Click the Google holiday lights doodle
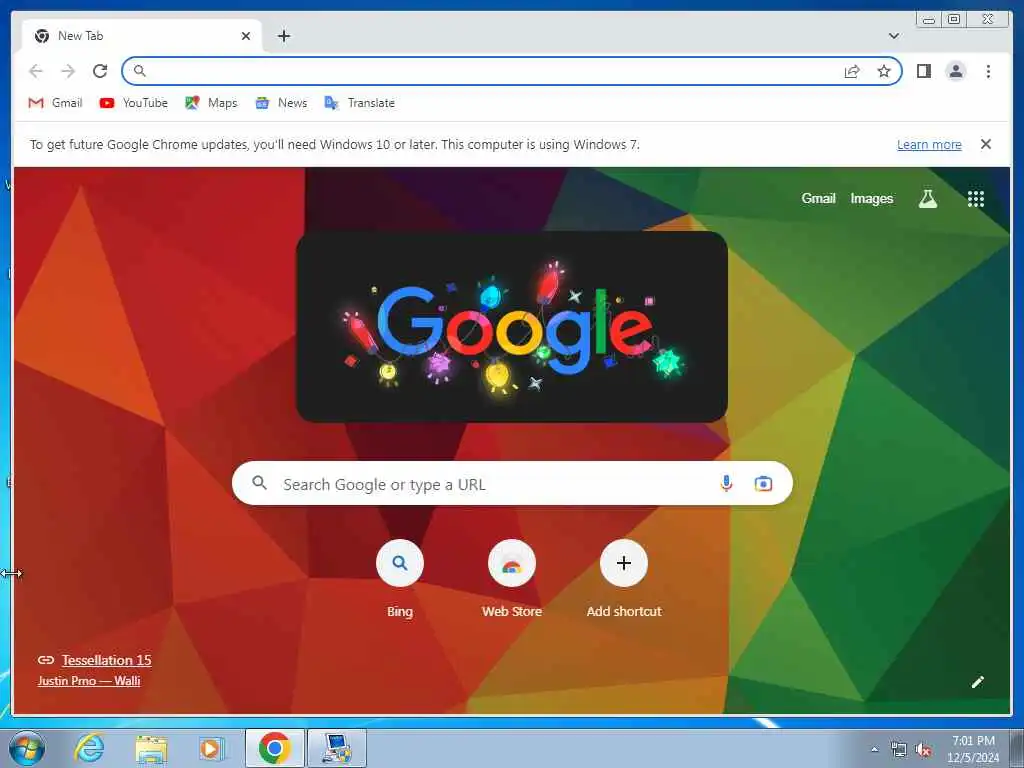 click(x=512, y=327)
